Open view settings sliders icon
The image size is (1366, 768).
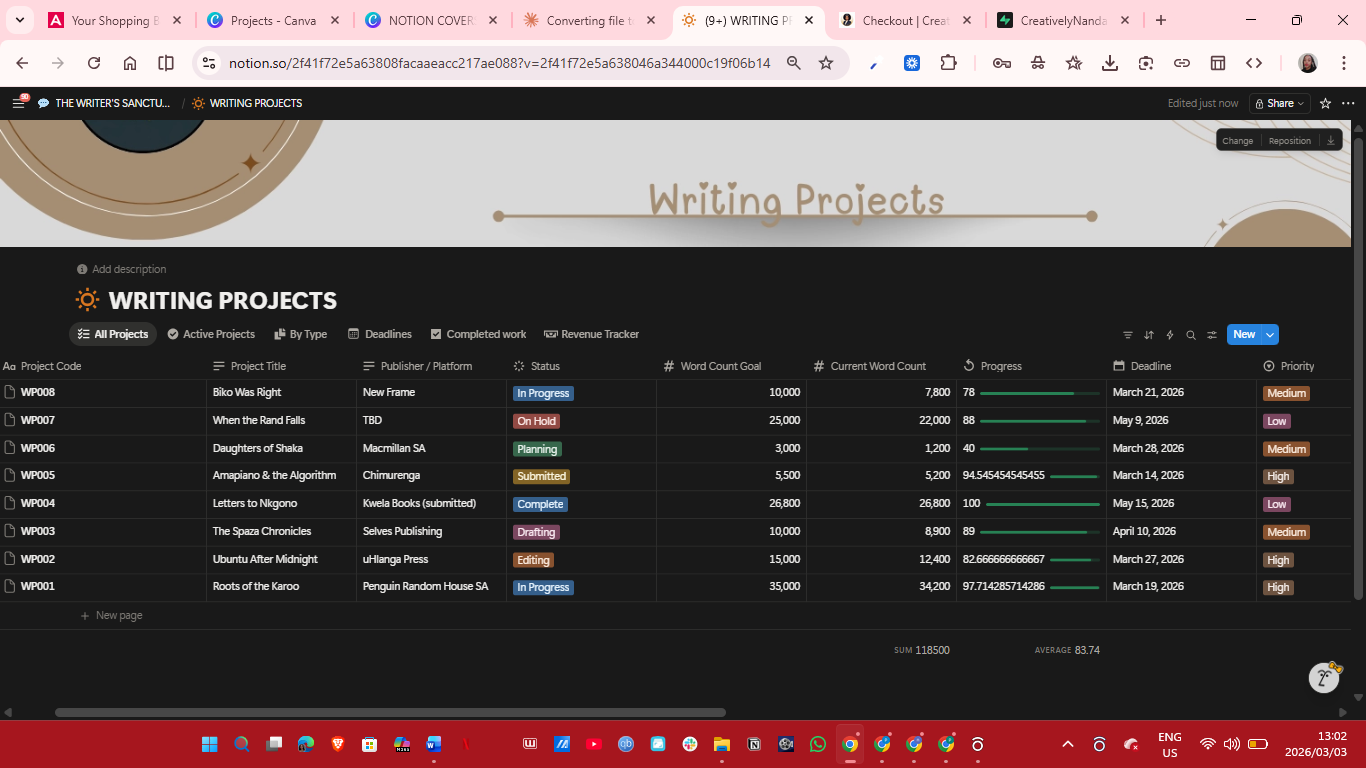click(x=1212, y=335)
